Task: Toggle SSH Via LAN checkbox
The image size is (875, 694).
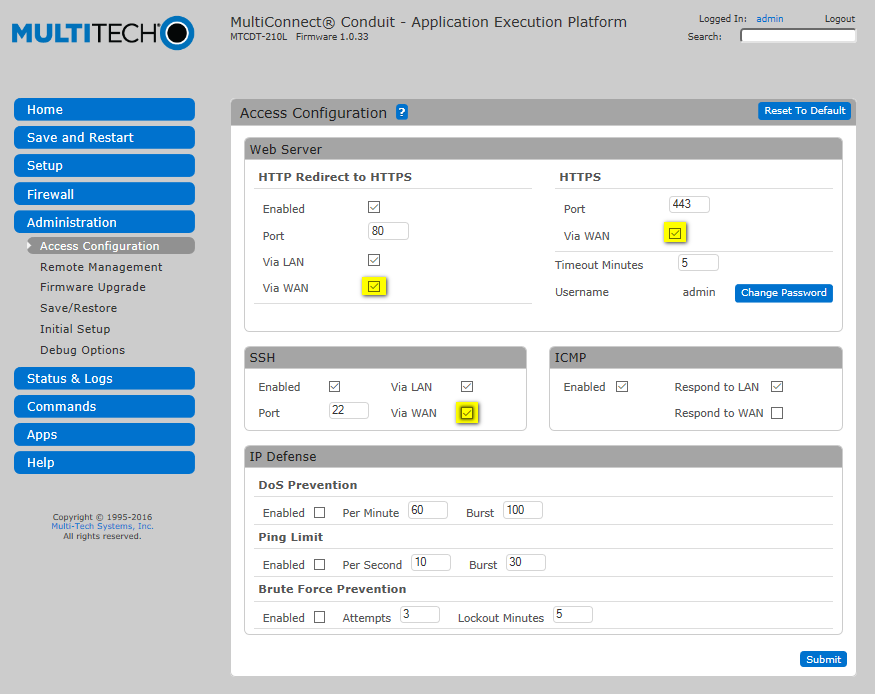Action: (x=467, y=387)
